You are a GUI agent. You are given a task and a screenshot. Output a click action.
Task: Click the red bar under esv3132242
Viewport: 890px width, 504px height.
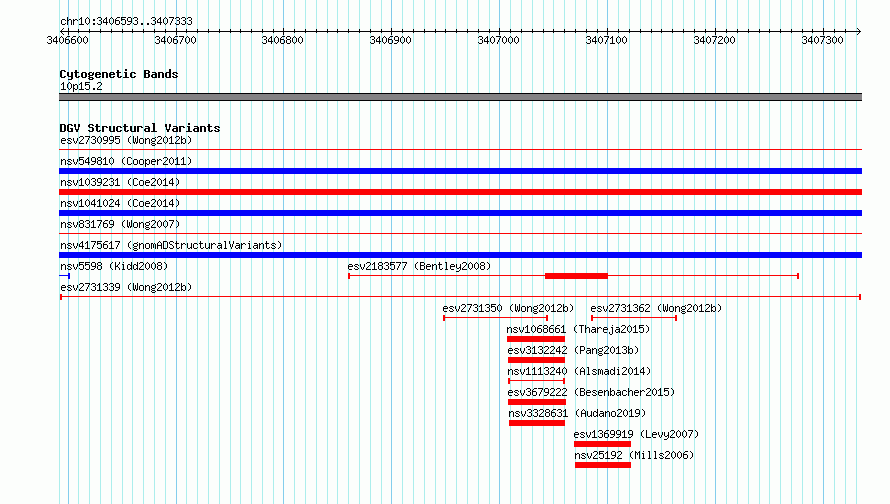pyautogui.click(x=536, y=360)
